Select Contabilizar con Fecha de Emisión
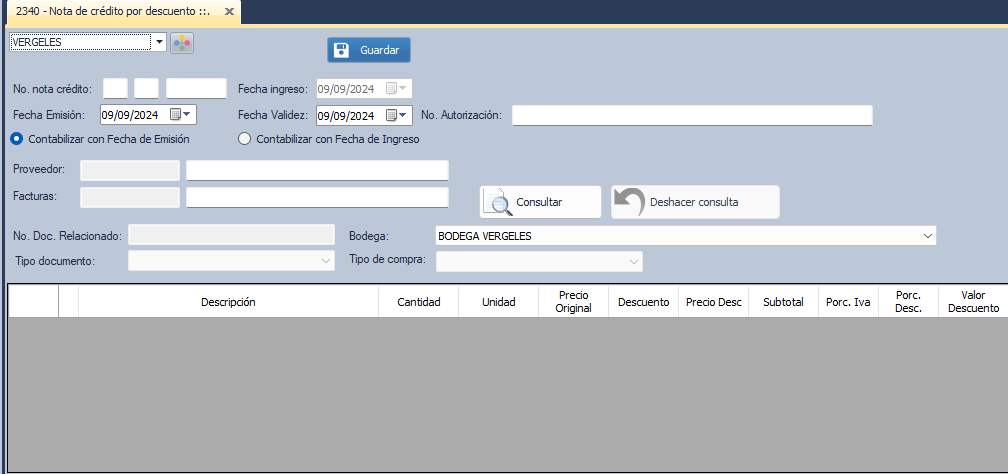Viewport: 1008px width, 474px height. click(x=17, y=139)
